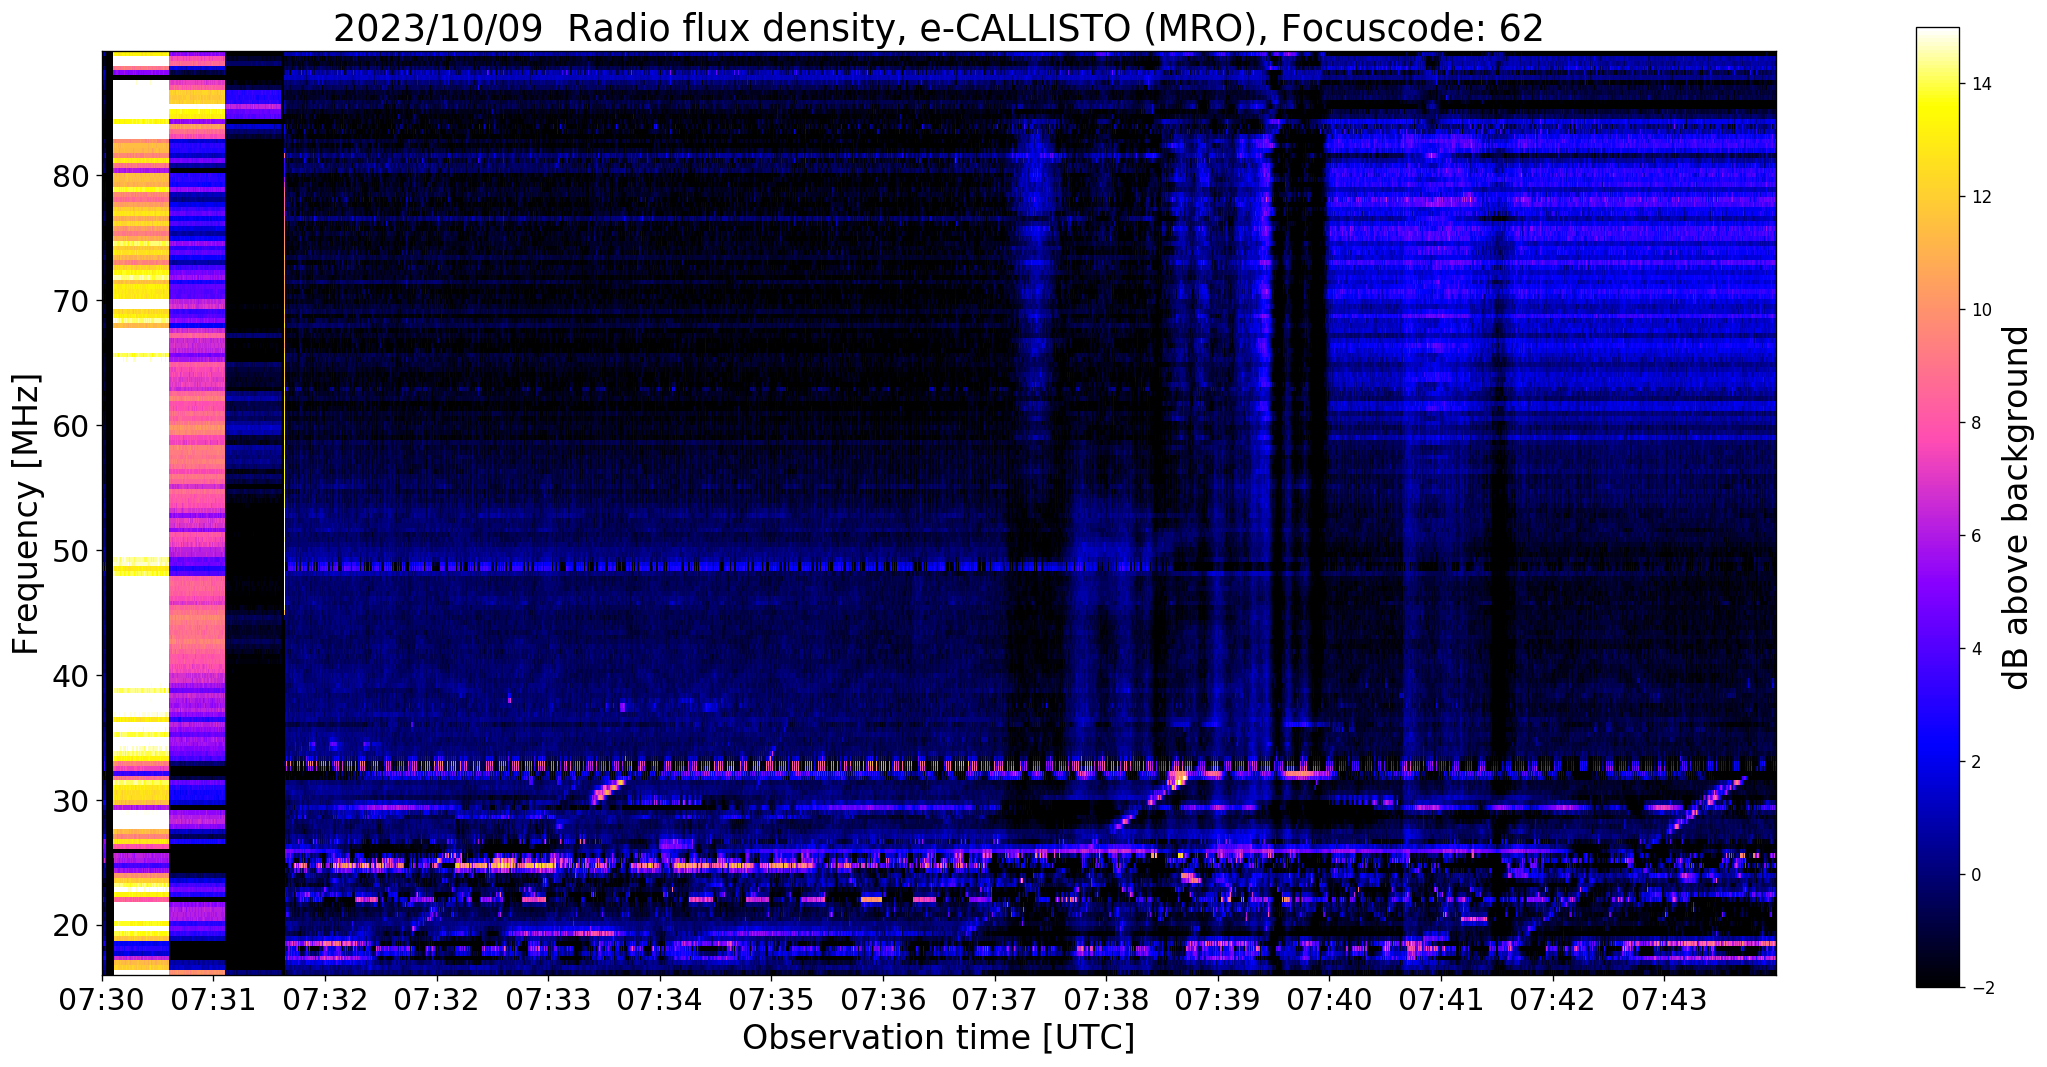Click the frequency tick label 70

click(71, 301)
